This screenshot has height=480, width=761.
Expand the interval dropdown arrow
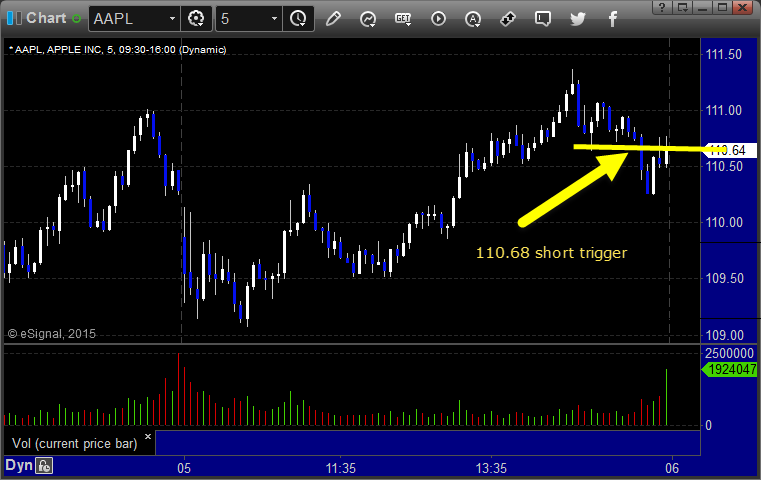274,19
